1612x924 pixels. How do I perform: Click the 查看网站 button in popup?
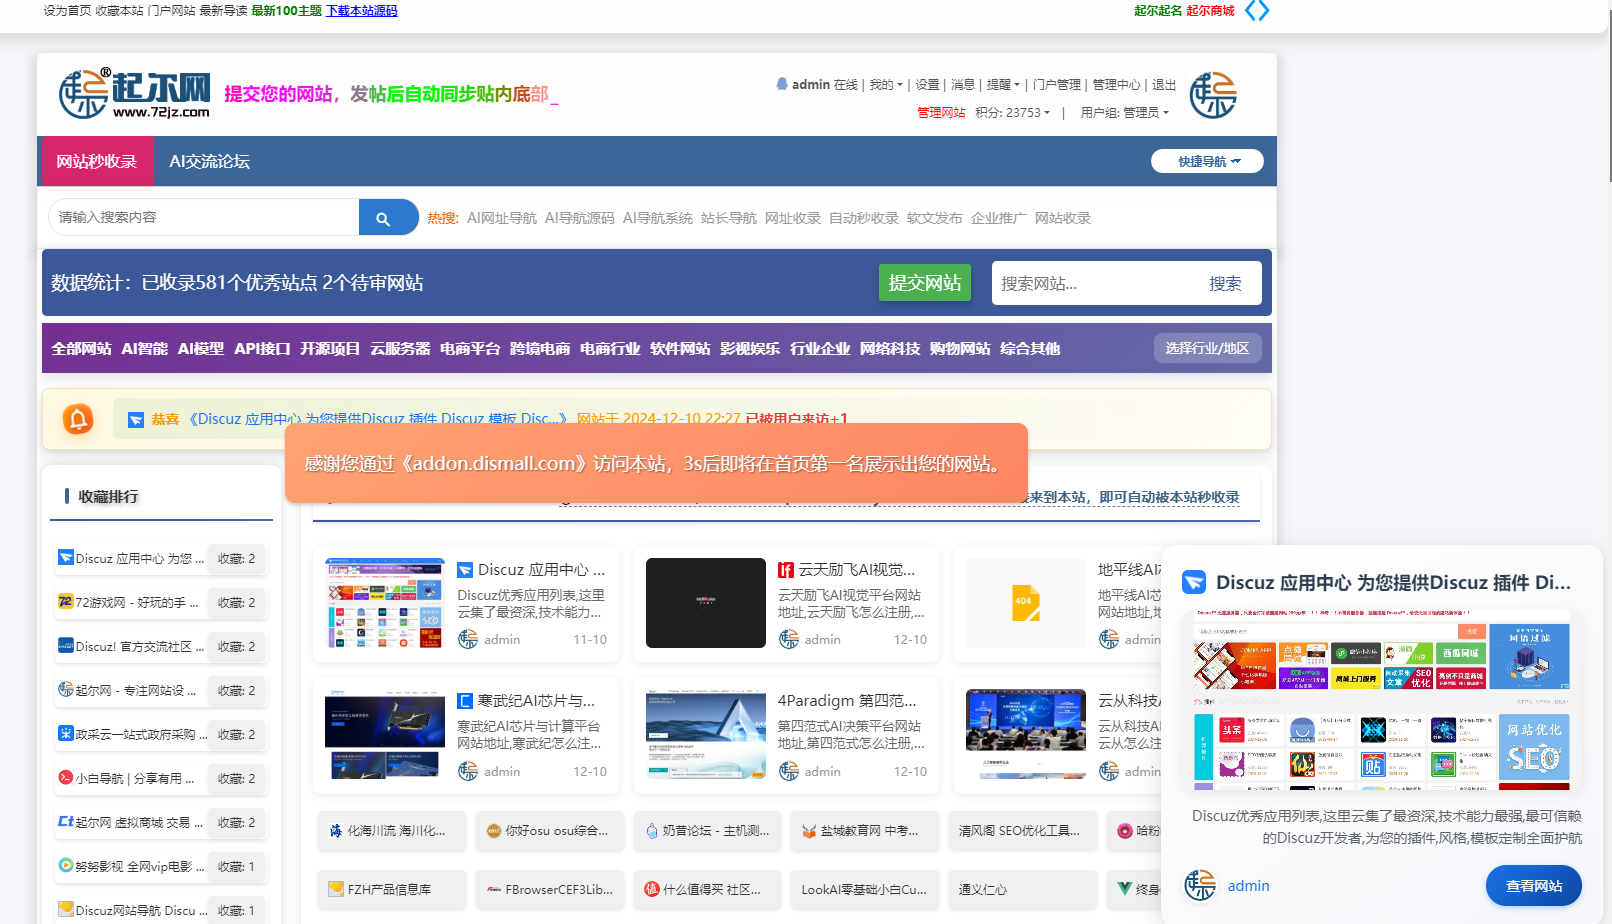pyautogui.click(x=1534, y=886)
